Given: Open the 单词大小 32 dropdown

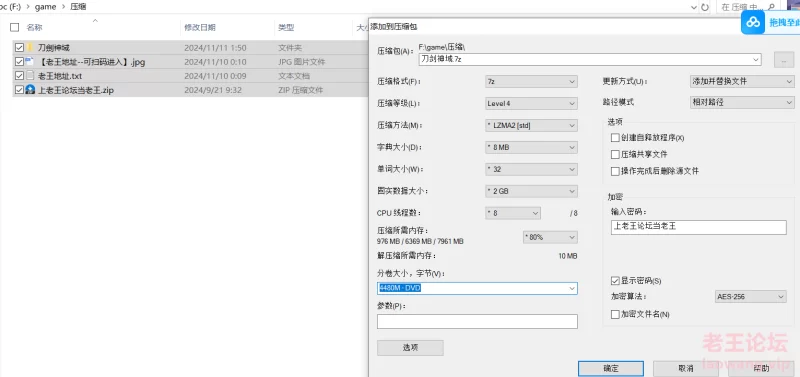Looking at the screenshot, I should coord(532,169).
